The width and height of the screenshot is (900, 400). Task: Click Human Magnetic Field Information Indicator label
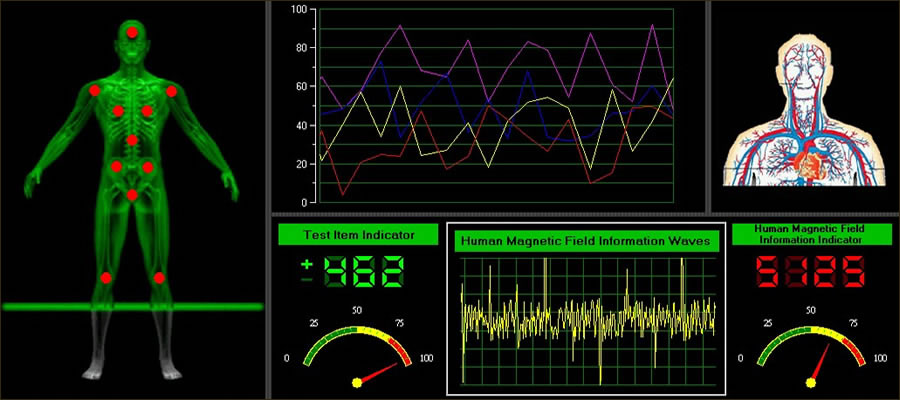(x=811, y=234)
